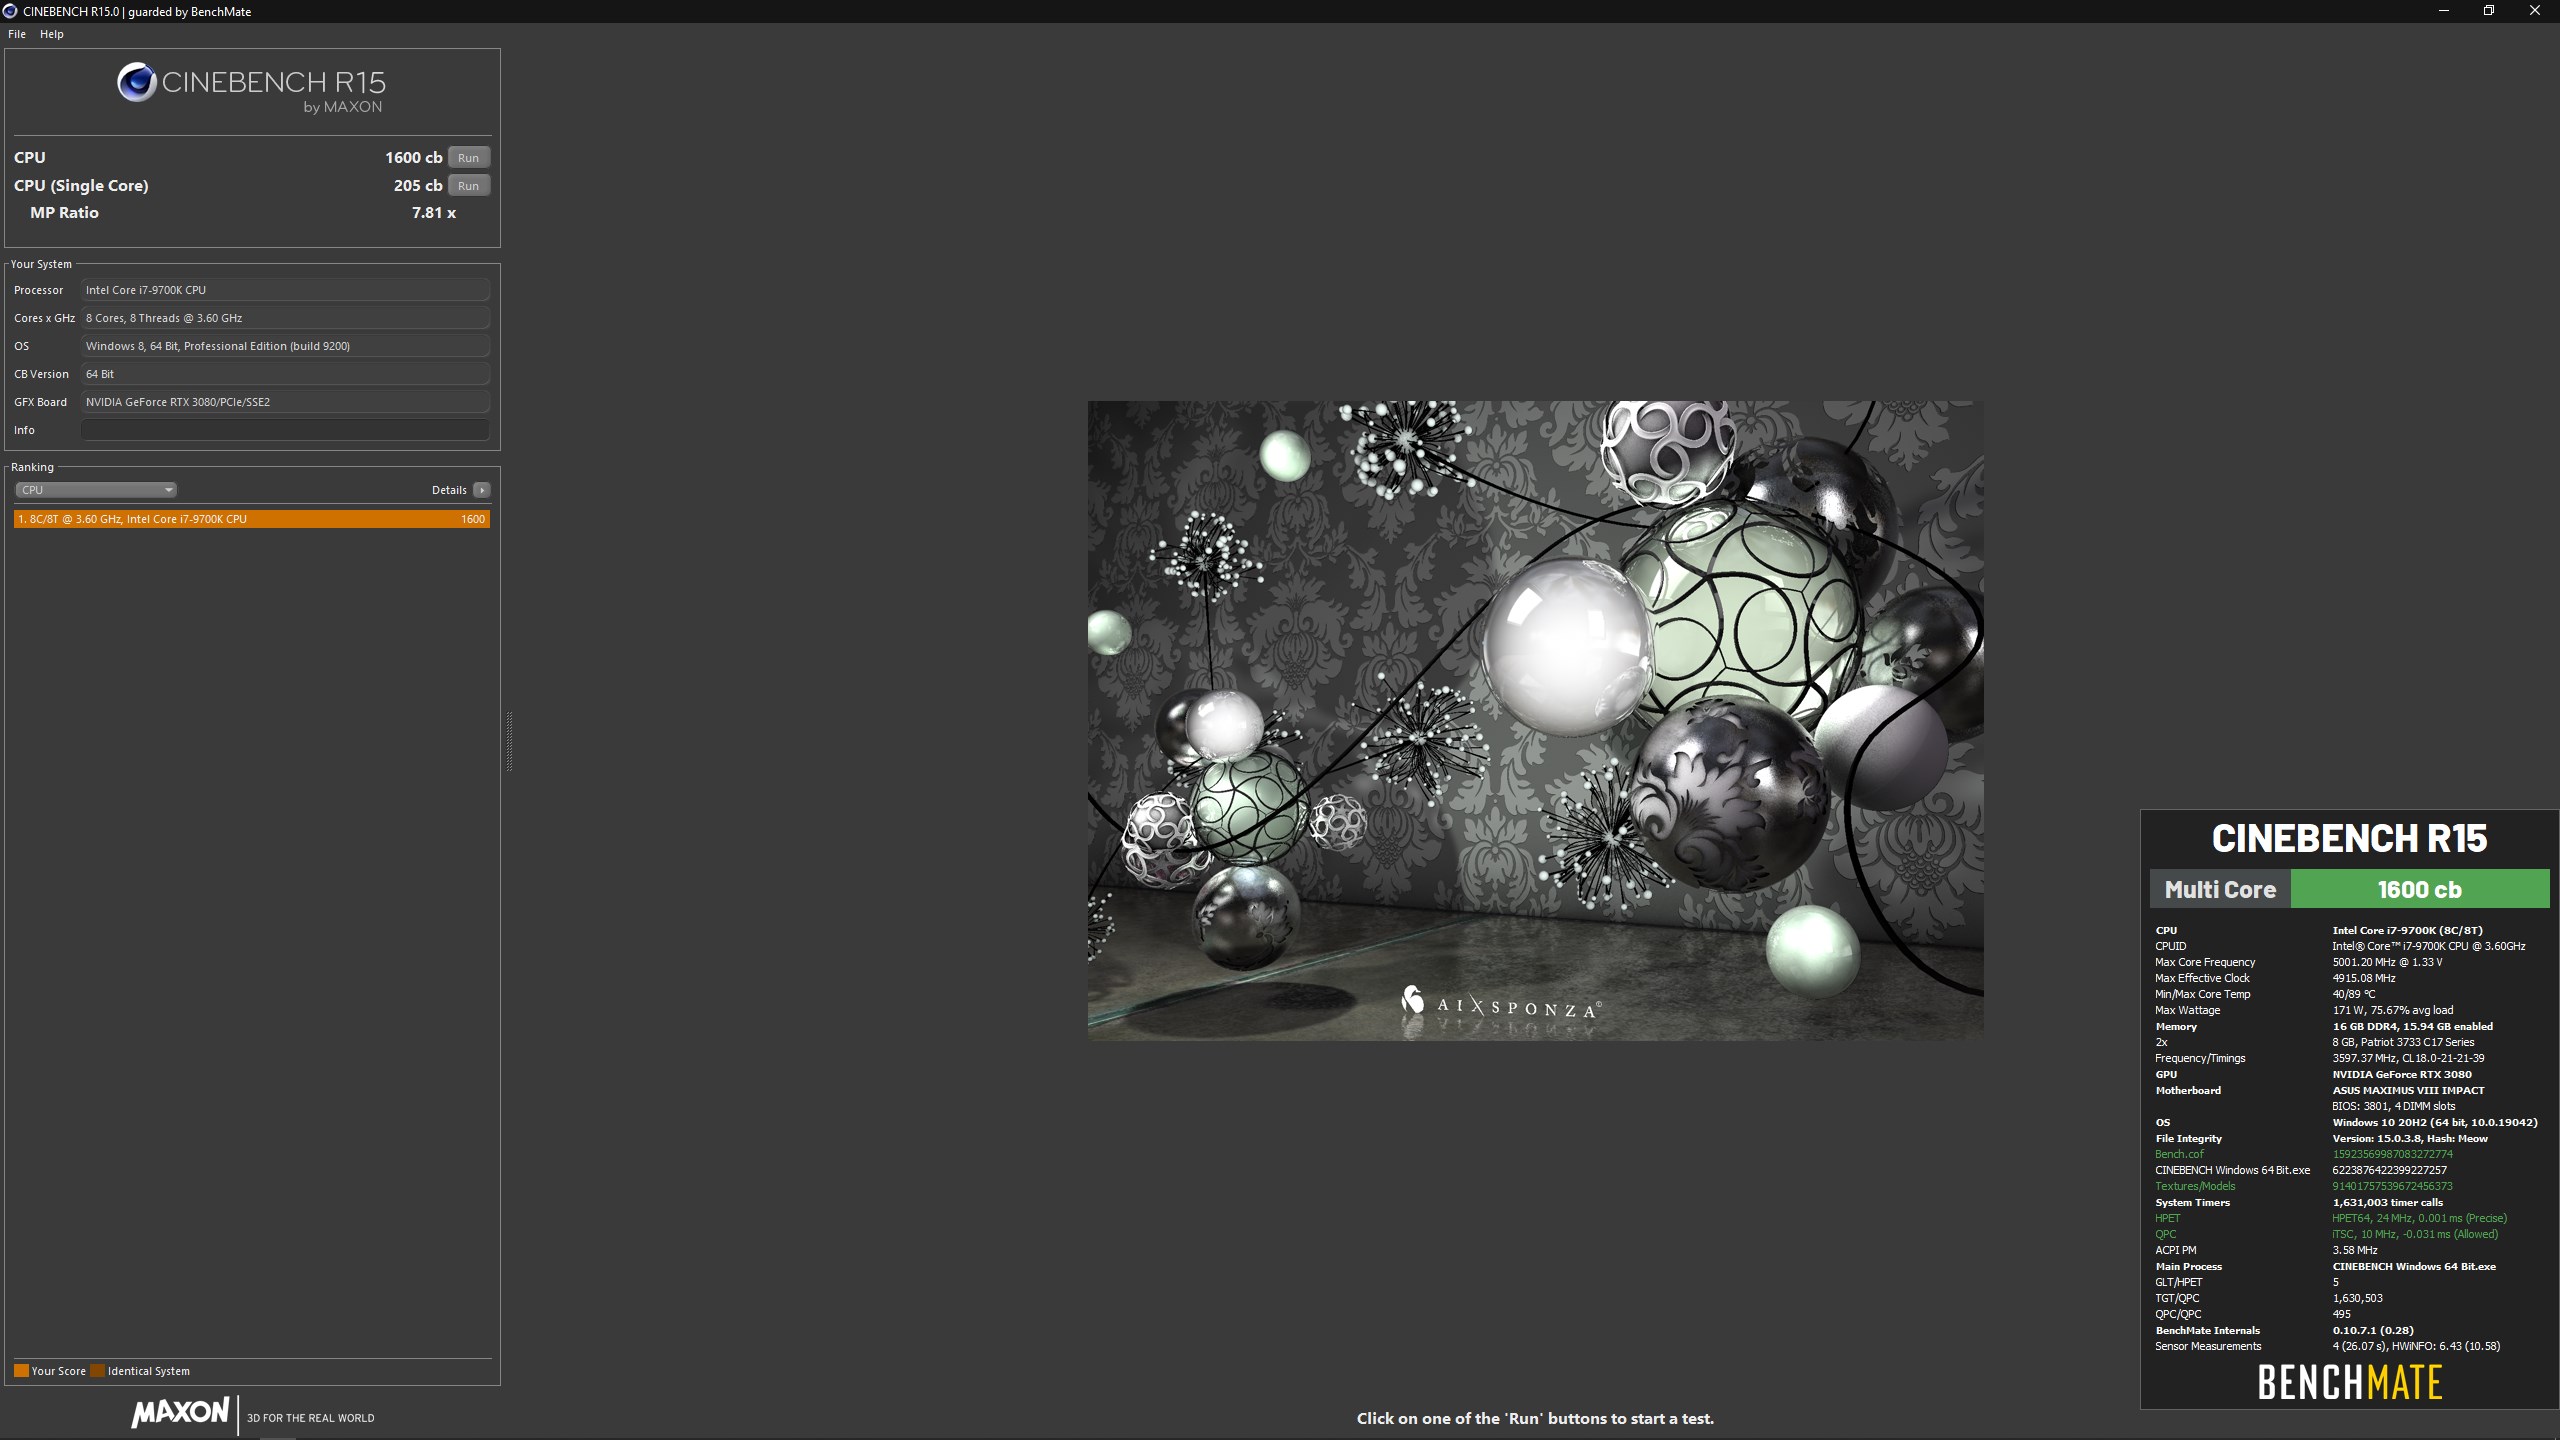Viewport: 2560px width, 1440px height.
Task: Click the green 1600 cb BenchMate score
Action: pos(2419,889)
